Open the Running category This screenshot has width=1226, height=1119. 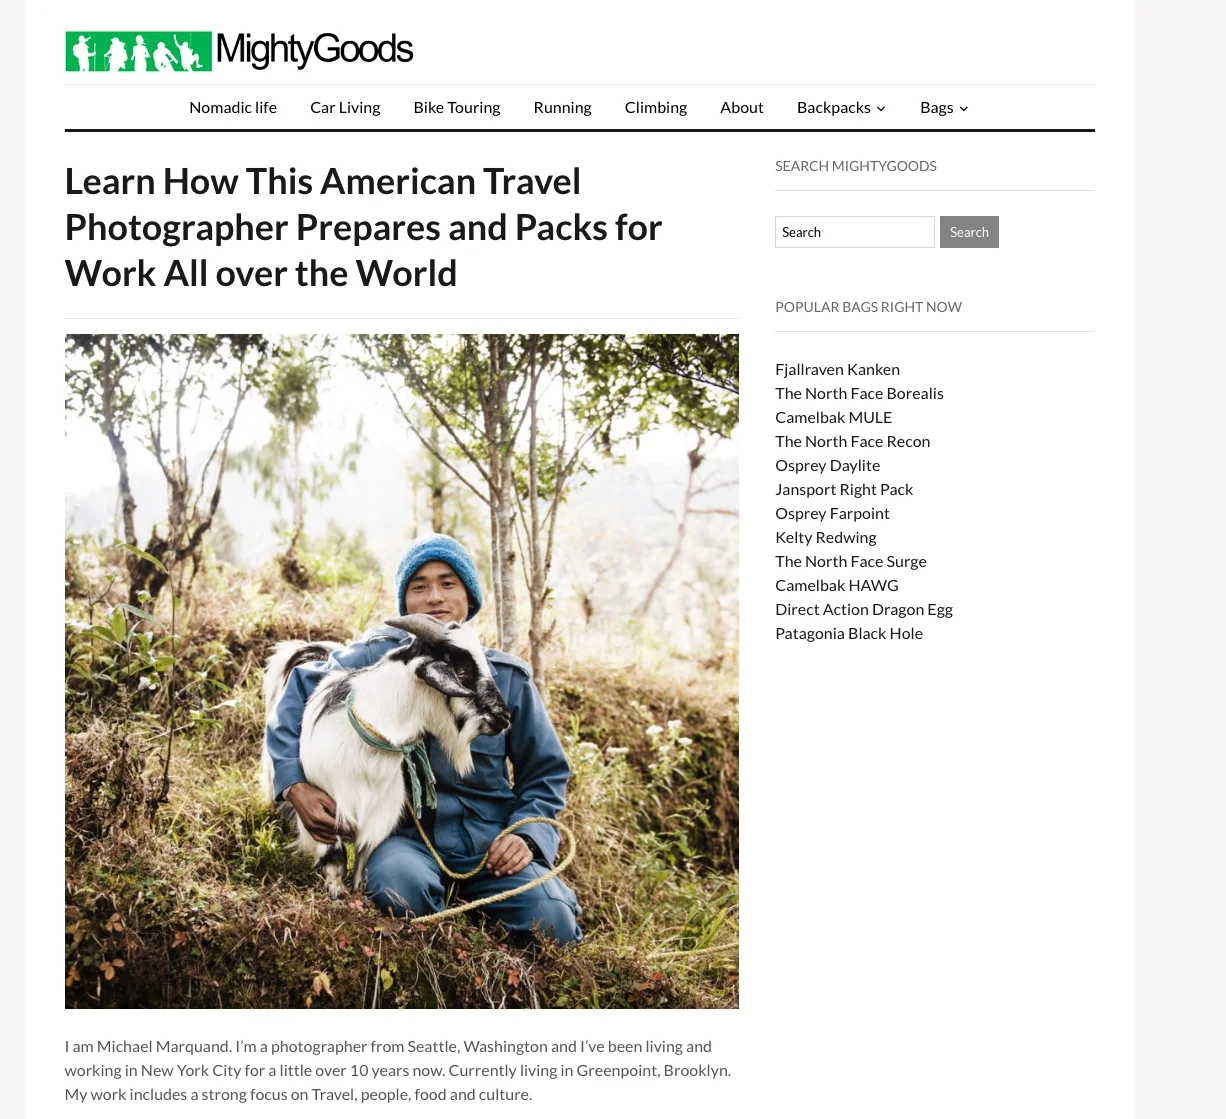pyautogui.click(x=562, y=108)
